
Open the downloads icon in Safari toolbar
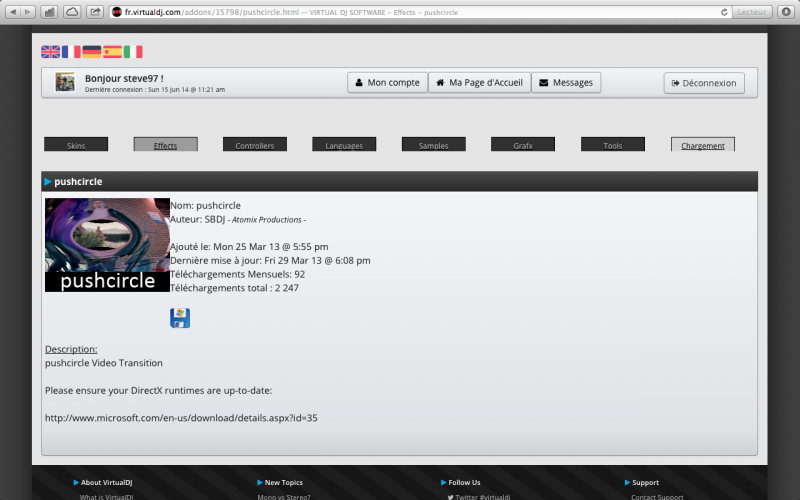point(786,12)
